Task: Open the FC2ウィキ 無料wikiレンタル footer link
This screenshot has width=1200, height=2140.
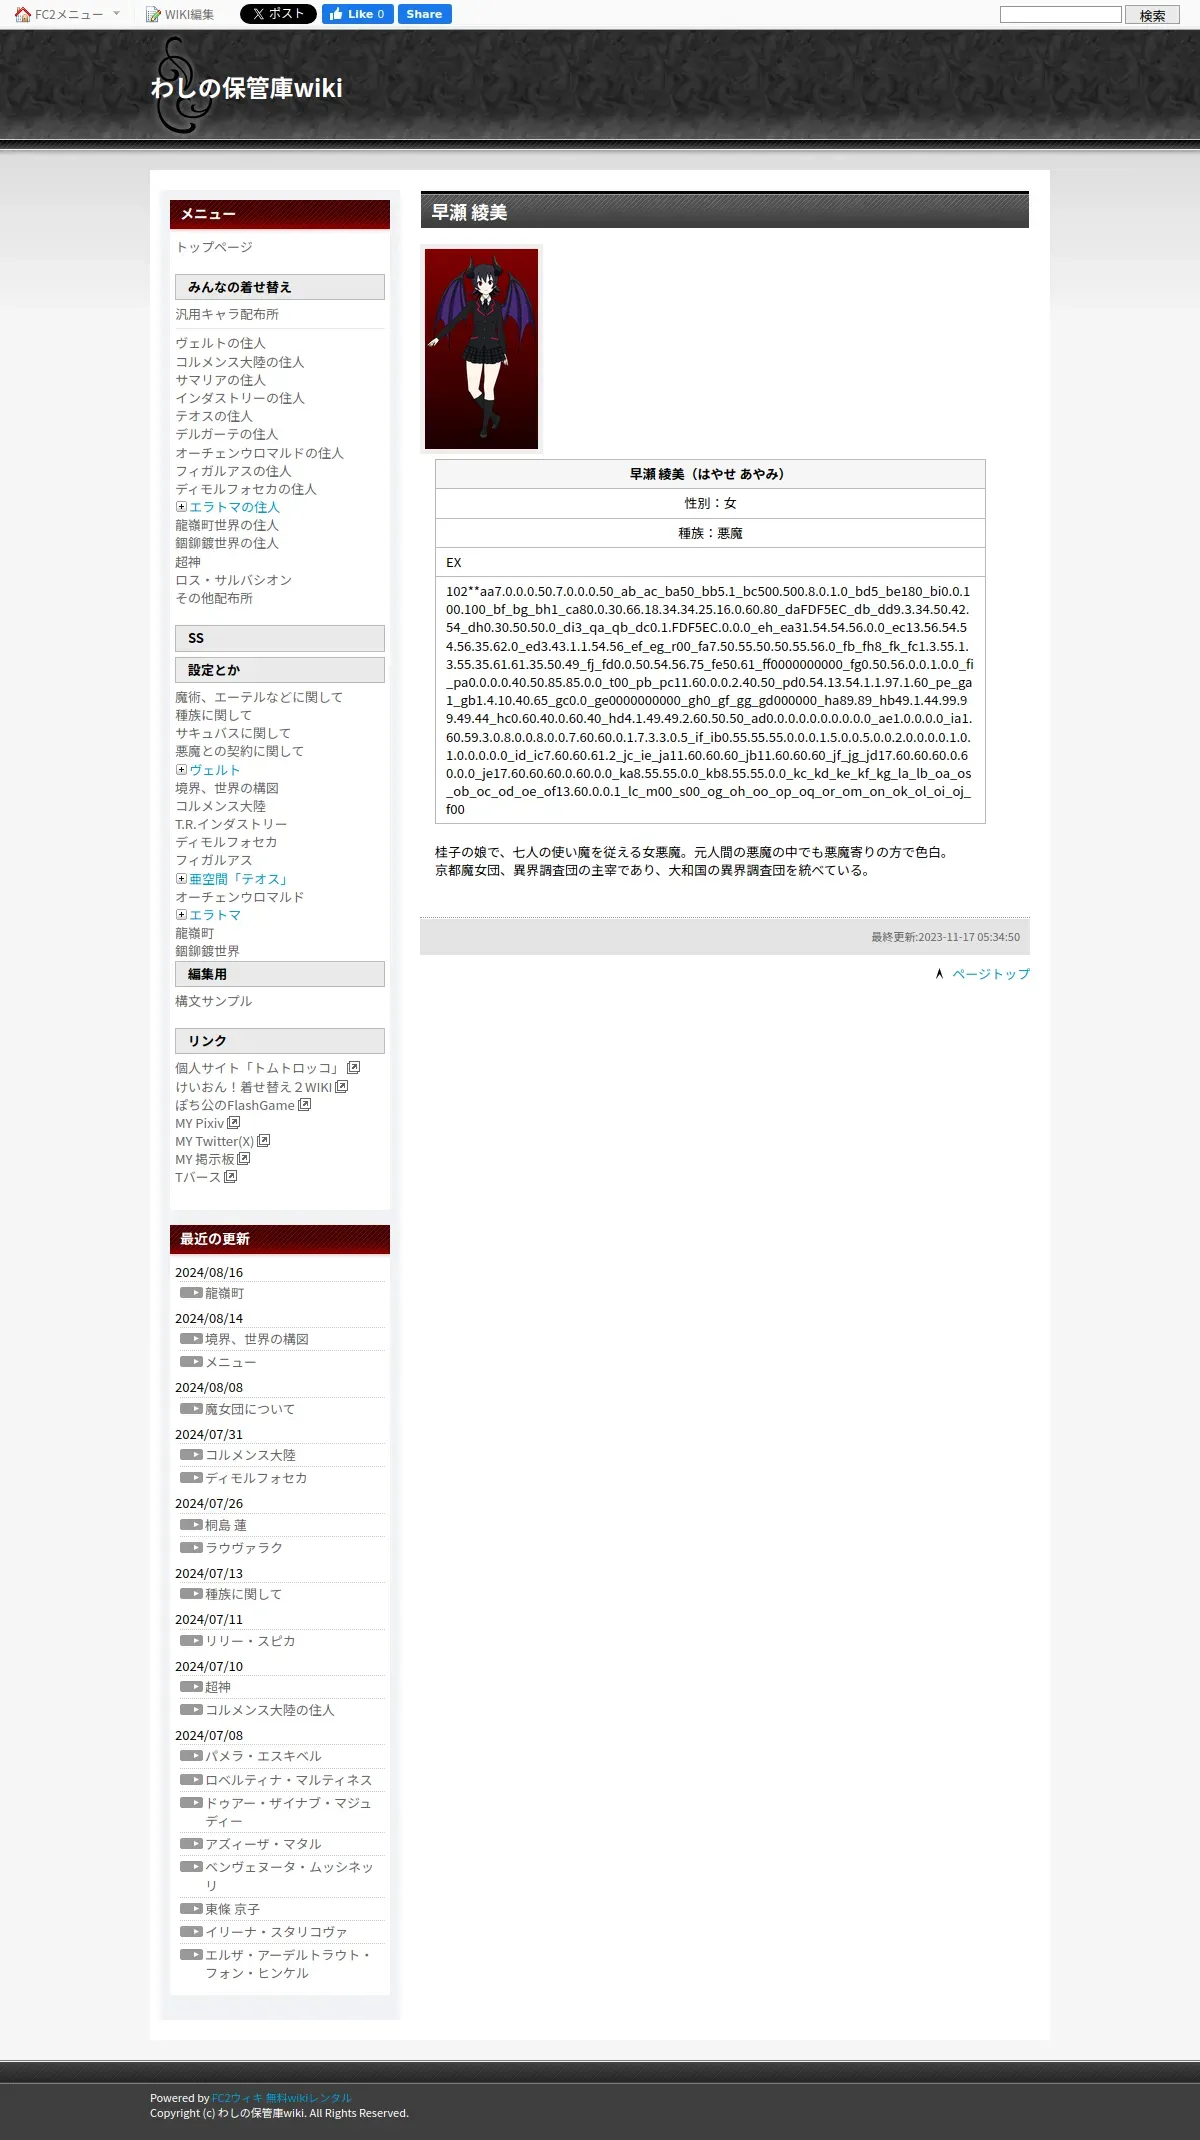Action: coord(282,2098)
